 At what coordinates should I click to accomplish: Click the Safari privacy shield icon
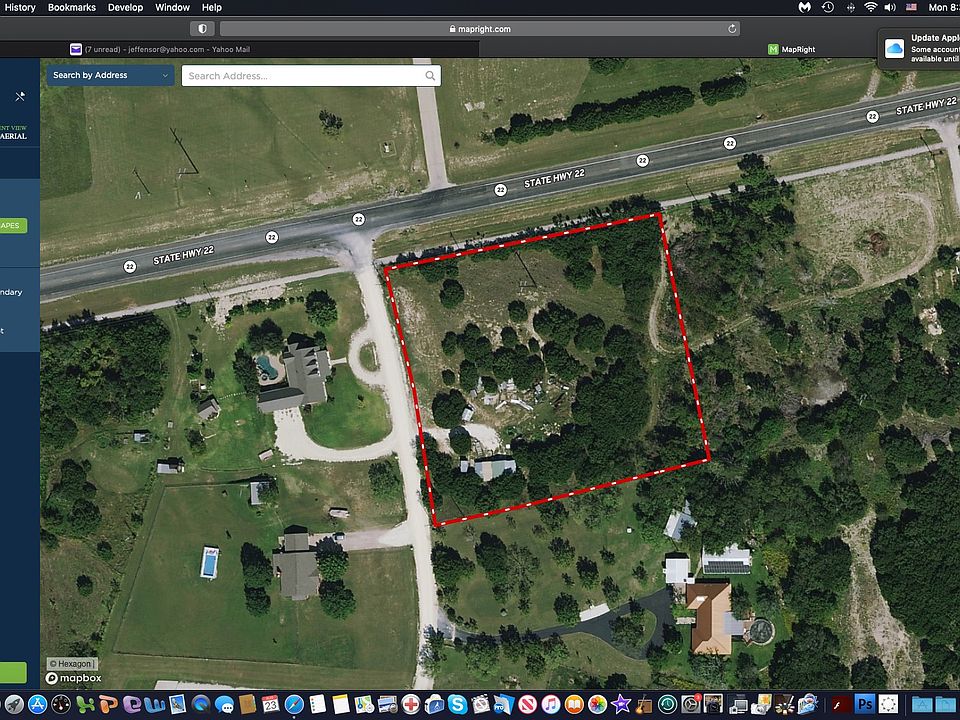click(202, 28)
